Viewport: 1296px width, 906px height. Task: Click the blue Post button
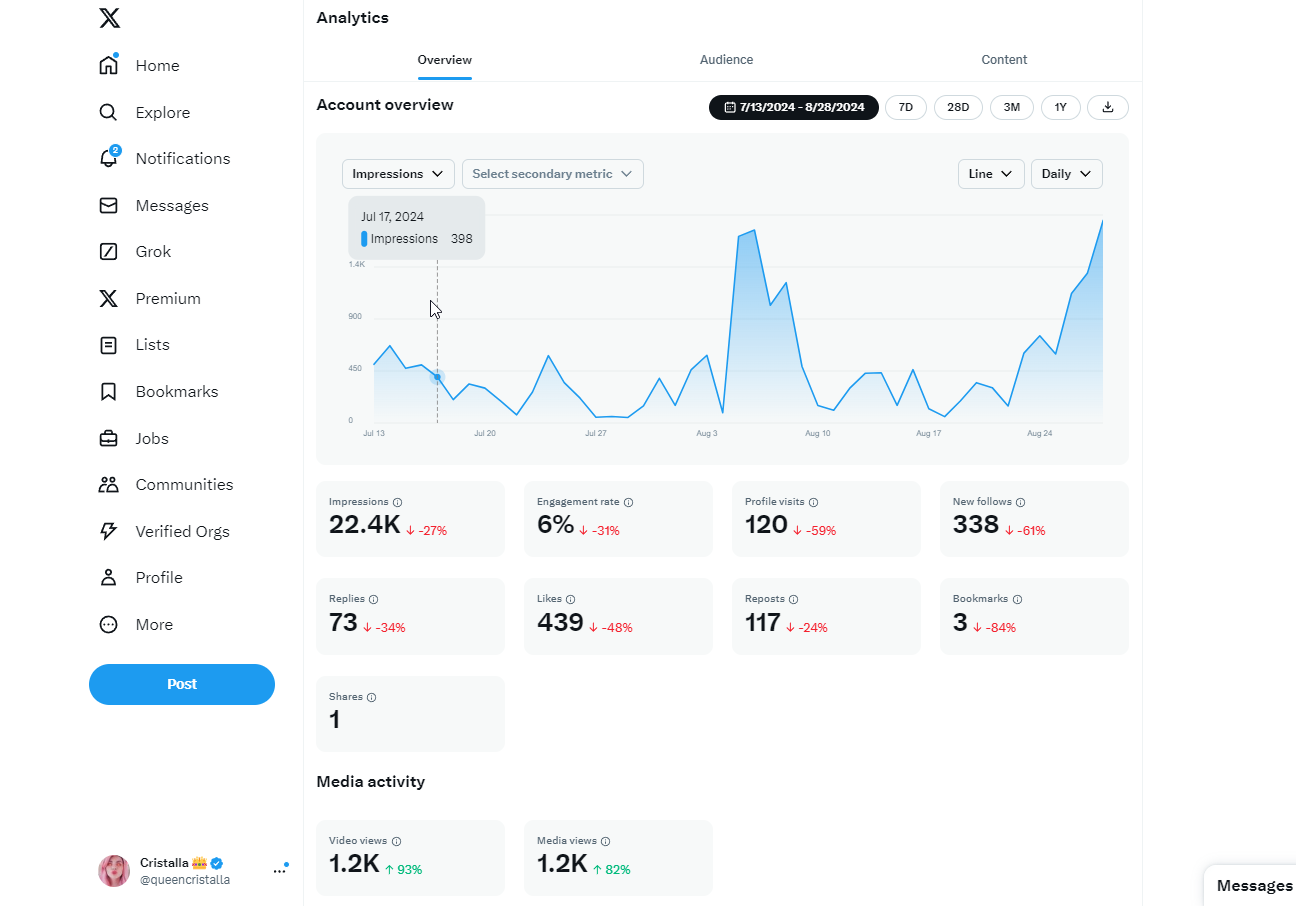point(182,684)
